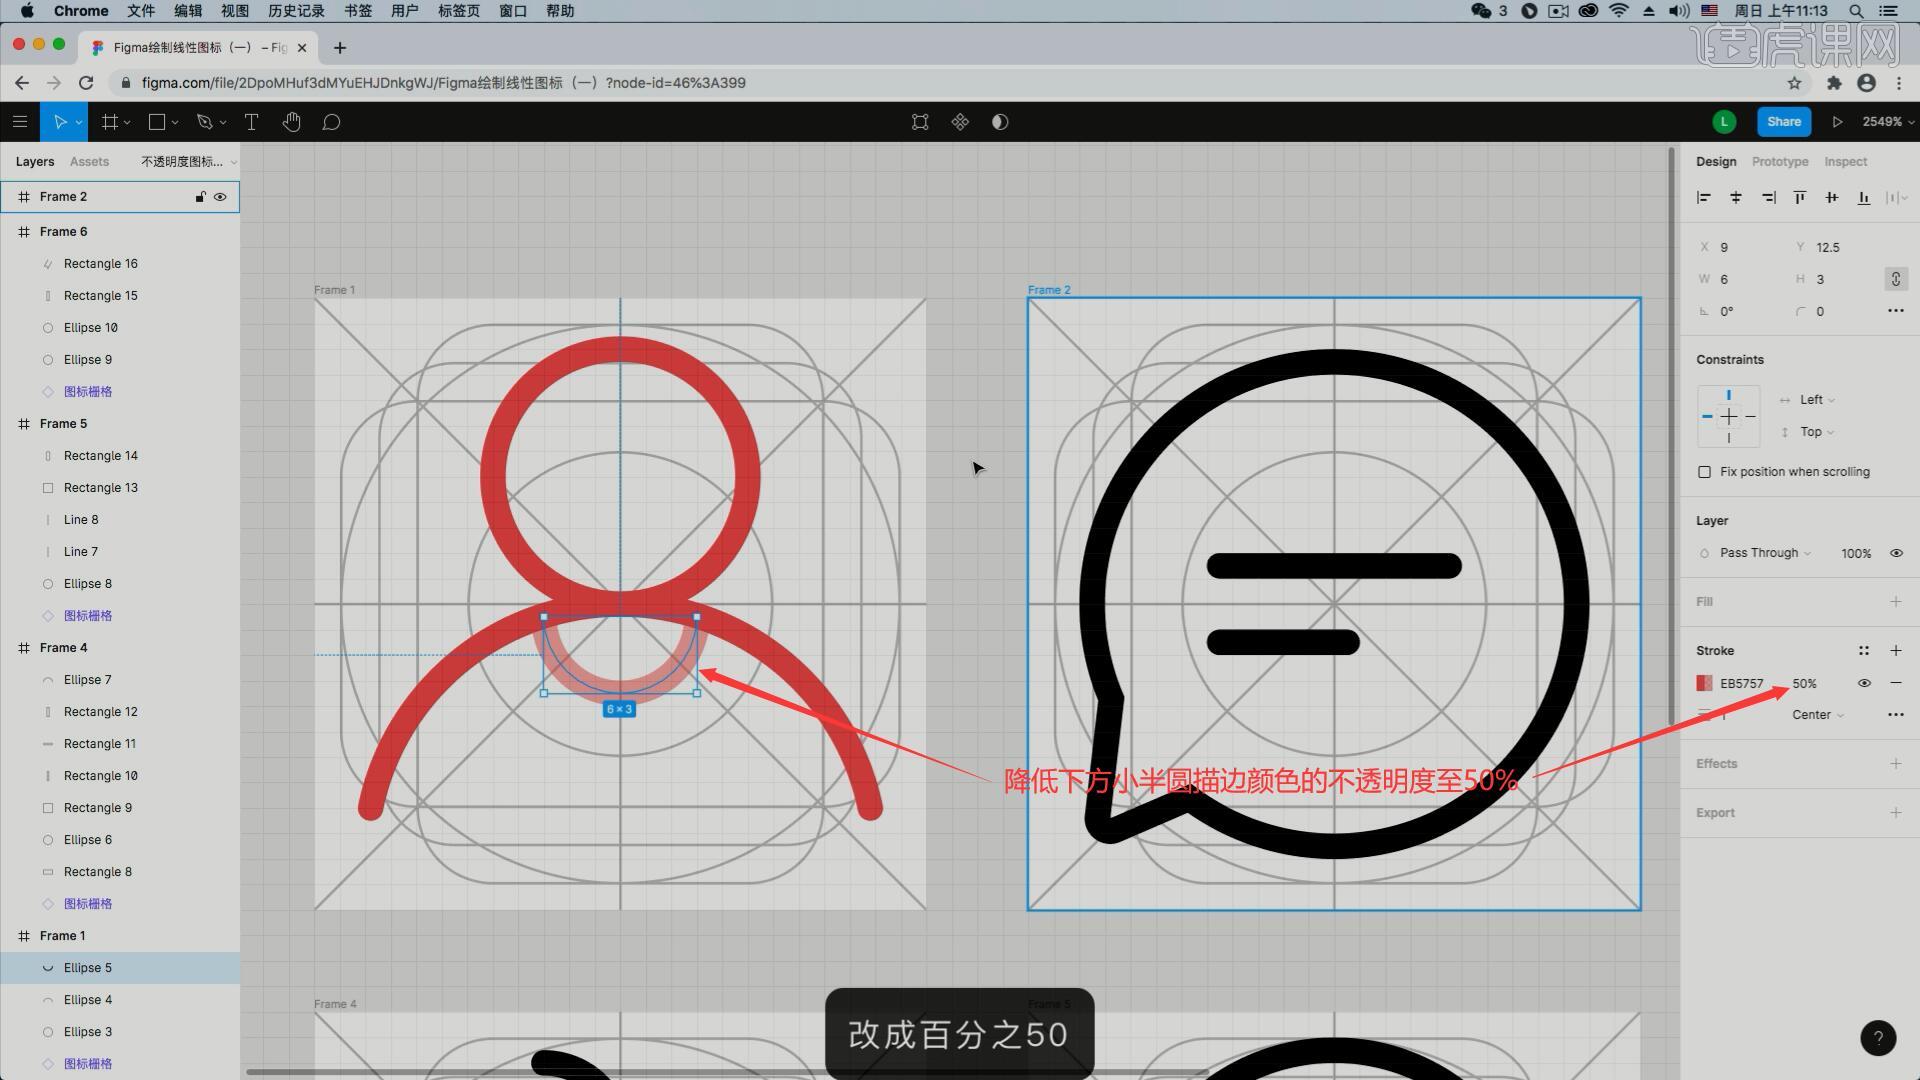Viewport: 1920px width, 1080px height.
Task: Open the page selector dropdown 不透明度图标
Action: [188, 162]
